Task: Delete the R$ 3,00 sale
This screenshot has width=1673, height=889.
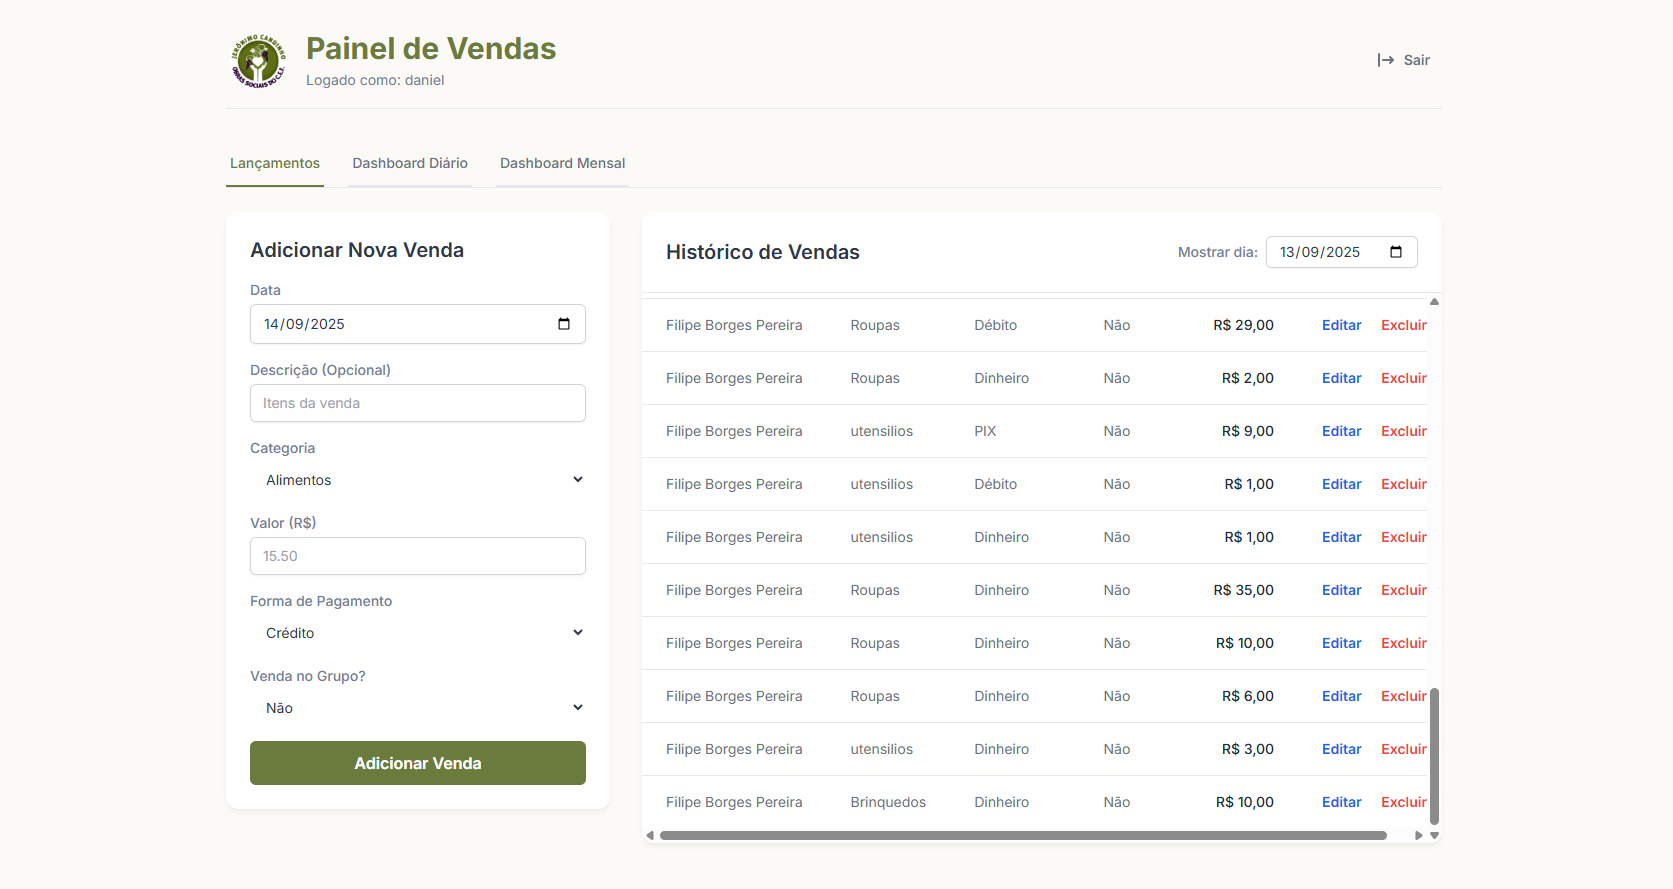Action: click(1404, 749)
